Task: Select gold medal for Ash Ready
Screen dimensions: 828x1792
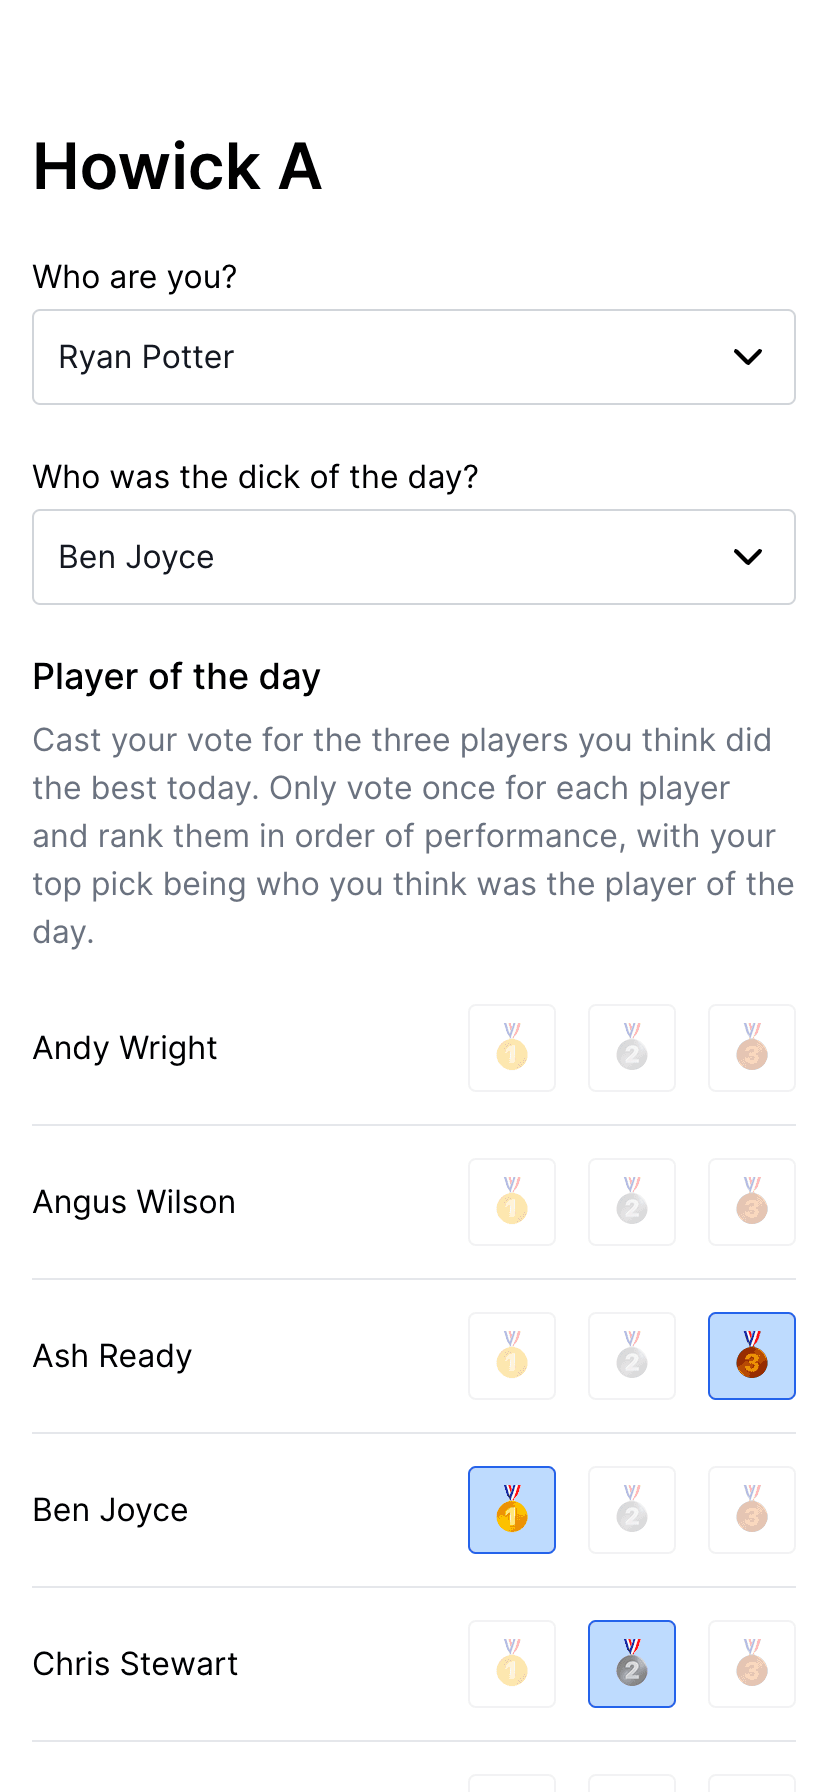Action: pyautogui.click(x=512, y=1356)
